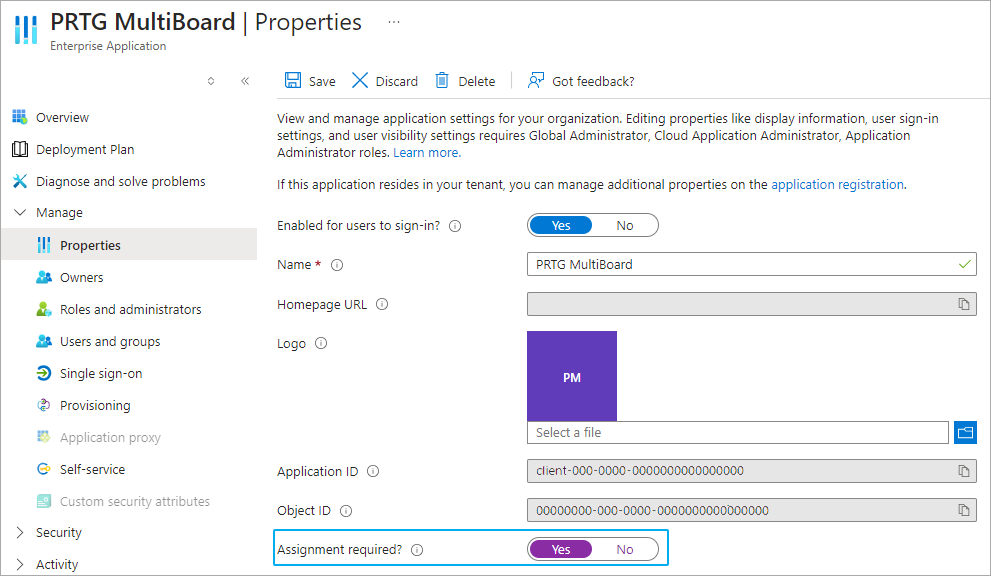991x576 pixels.
Task: Click the Users and groups icon
Action: [44, 341]
